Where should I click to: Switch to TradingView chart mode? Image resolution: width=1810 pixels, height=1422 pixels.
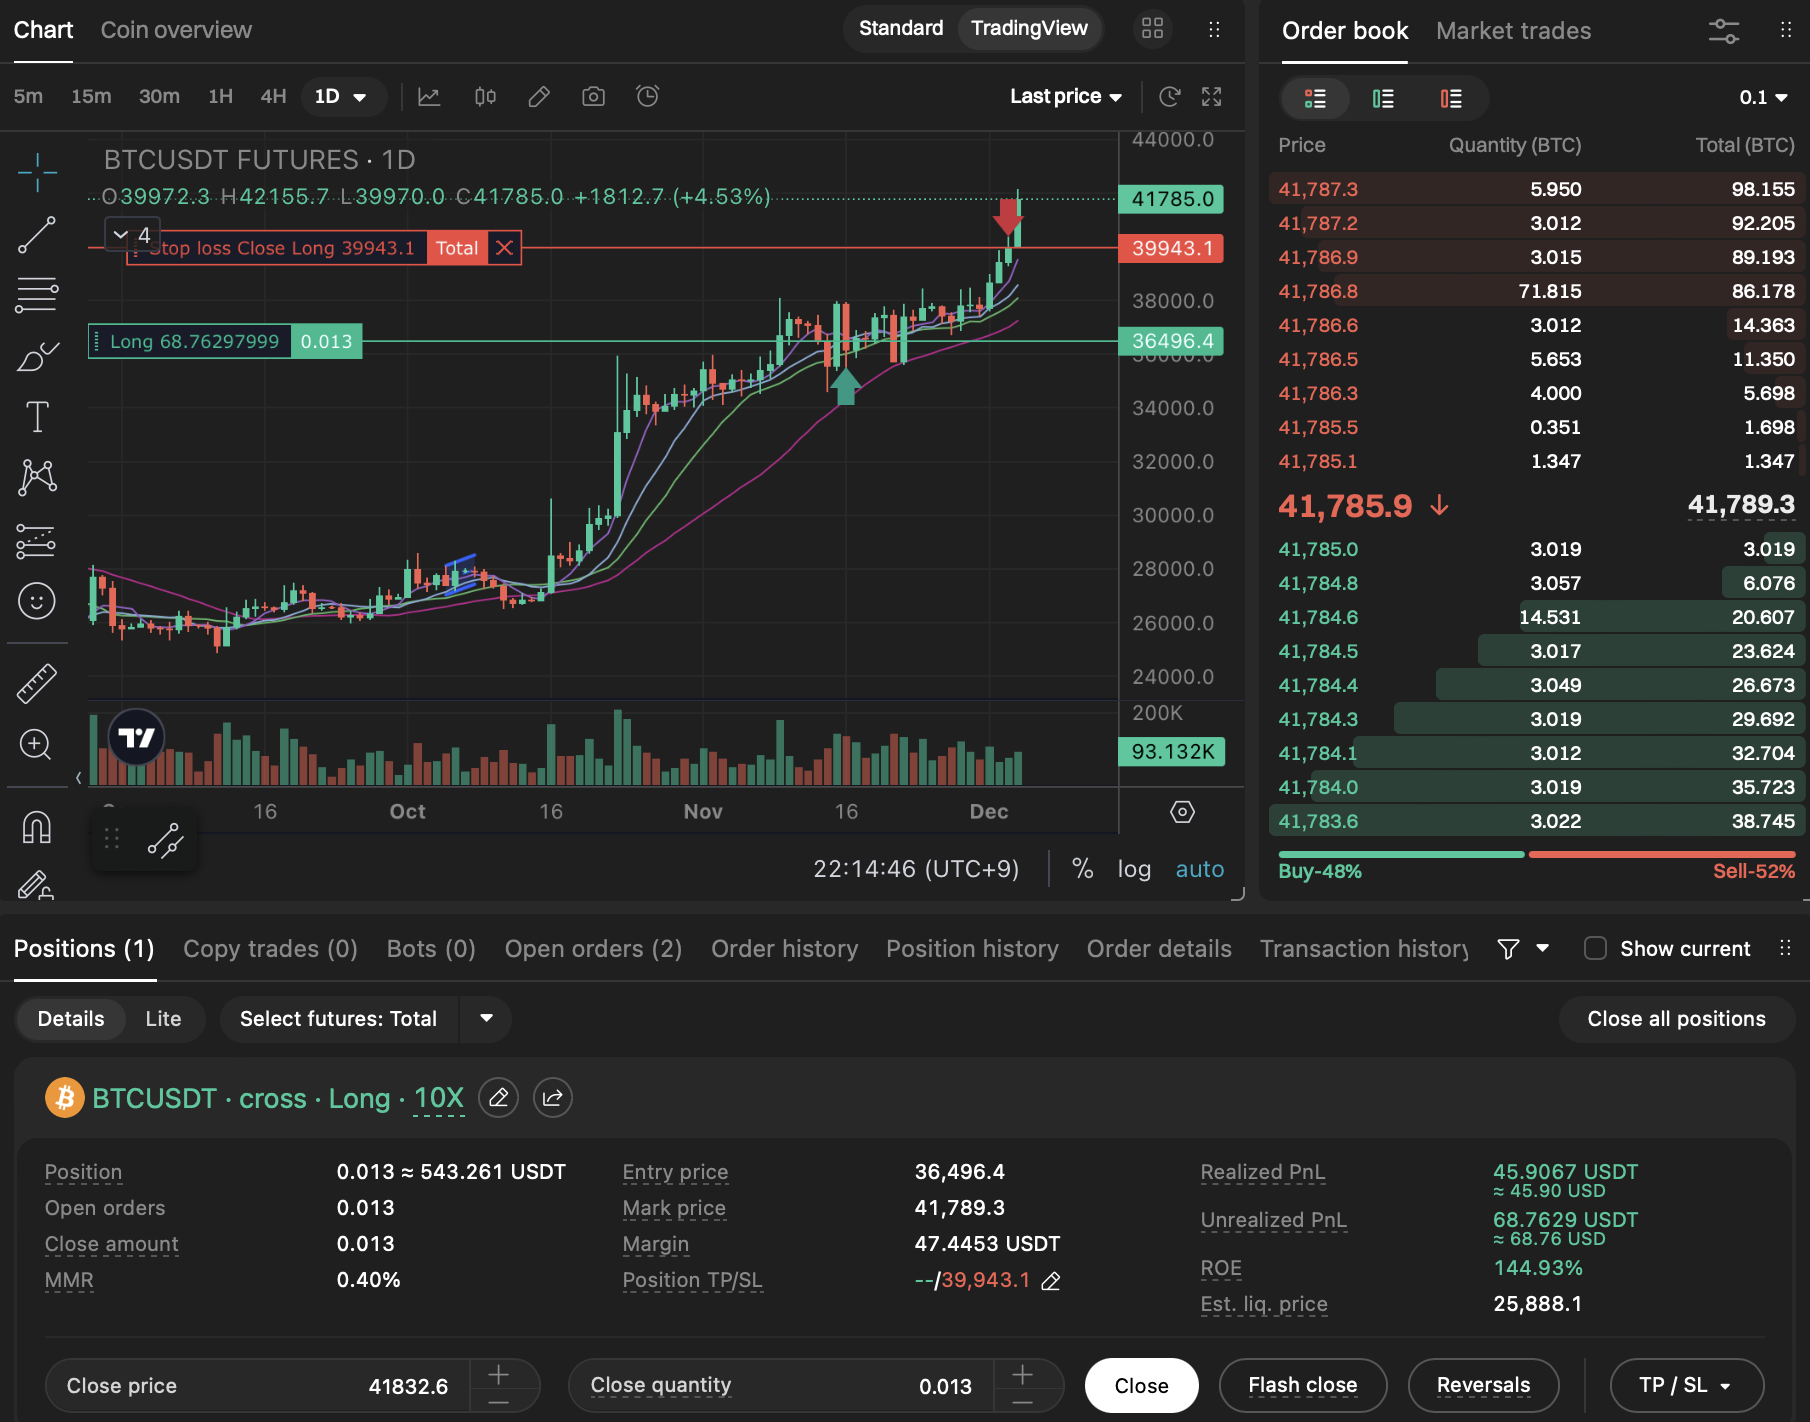click(x=1029, y=28)
